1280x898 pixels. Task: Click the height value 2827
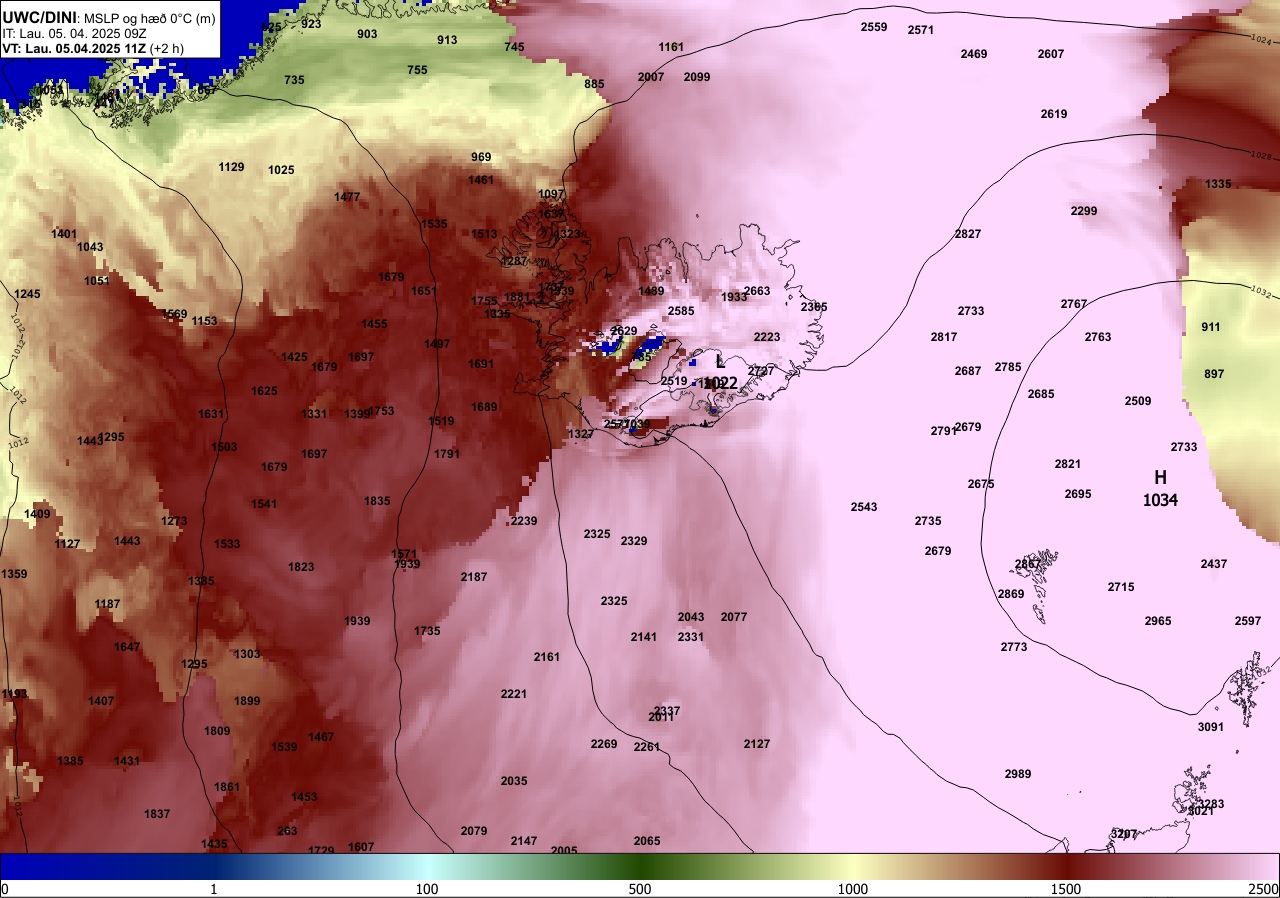click(x=968, y=234)
